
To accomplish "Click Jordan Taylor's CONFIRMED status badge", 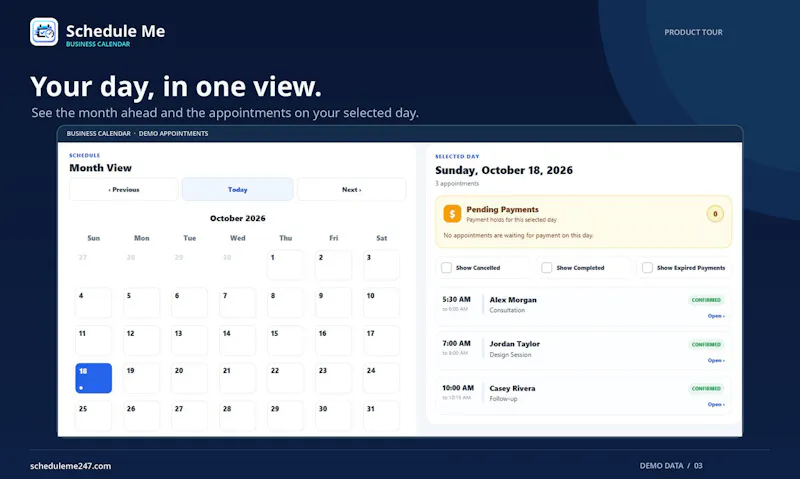I will click(x=706, y=344).
